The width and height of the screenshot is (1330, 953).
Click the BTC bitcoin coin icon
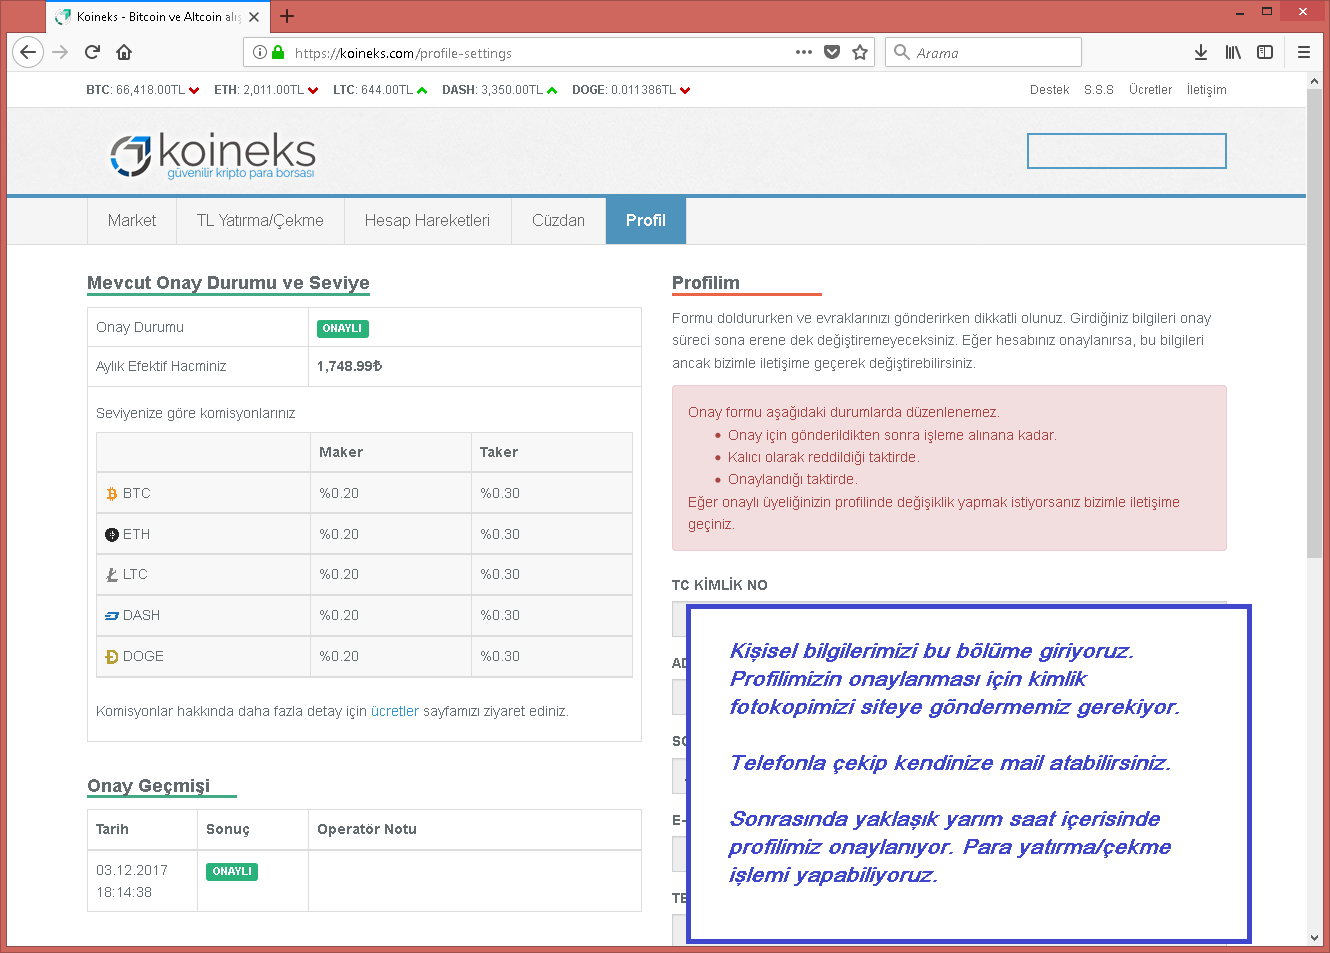click(112, 494)
